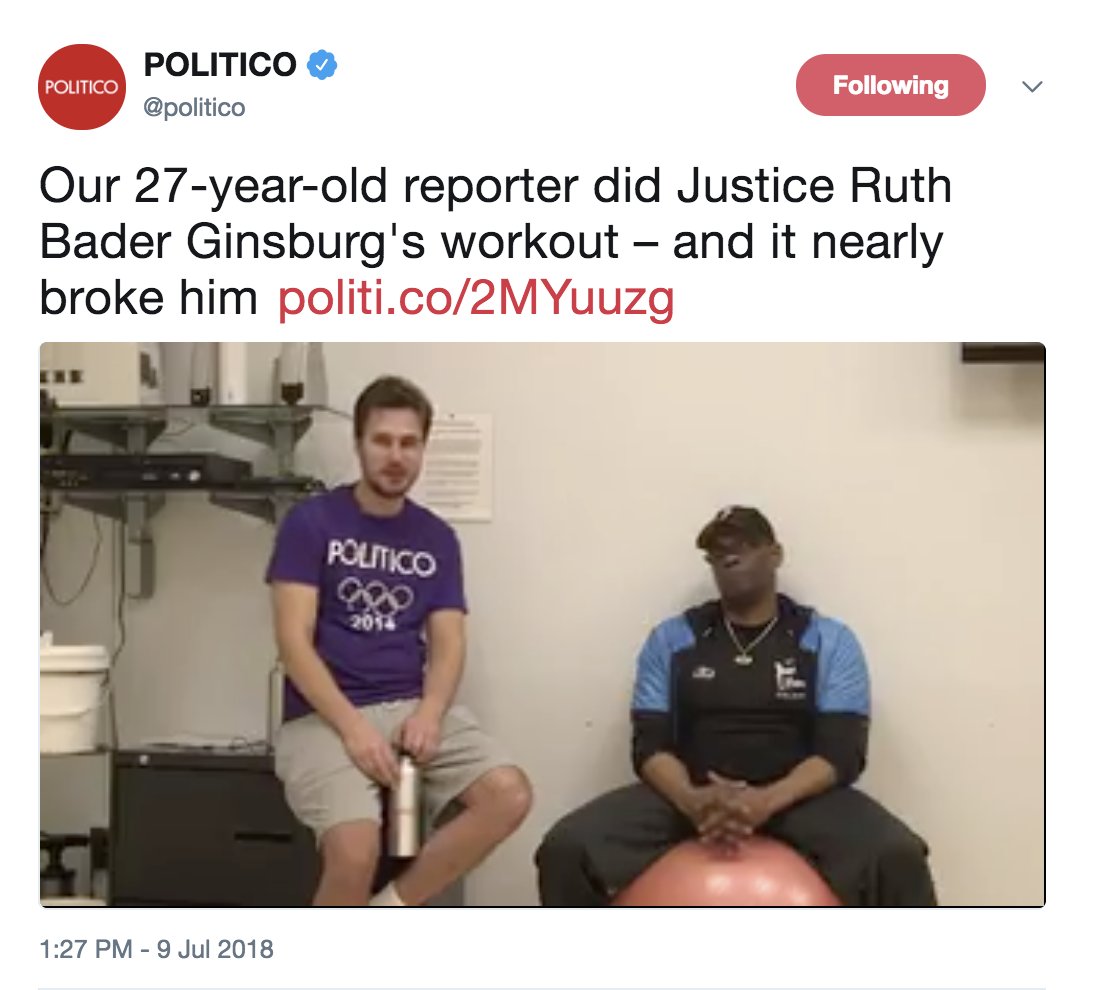Click the blue verified badge
This screenshot has width=1102, height=990.
click(x=322, y=65)
